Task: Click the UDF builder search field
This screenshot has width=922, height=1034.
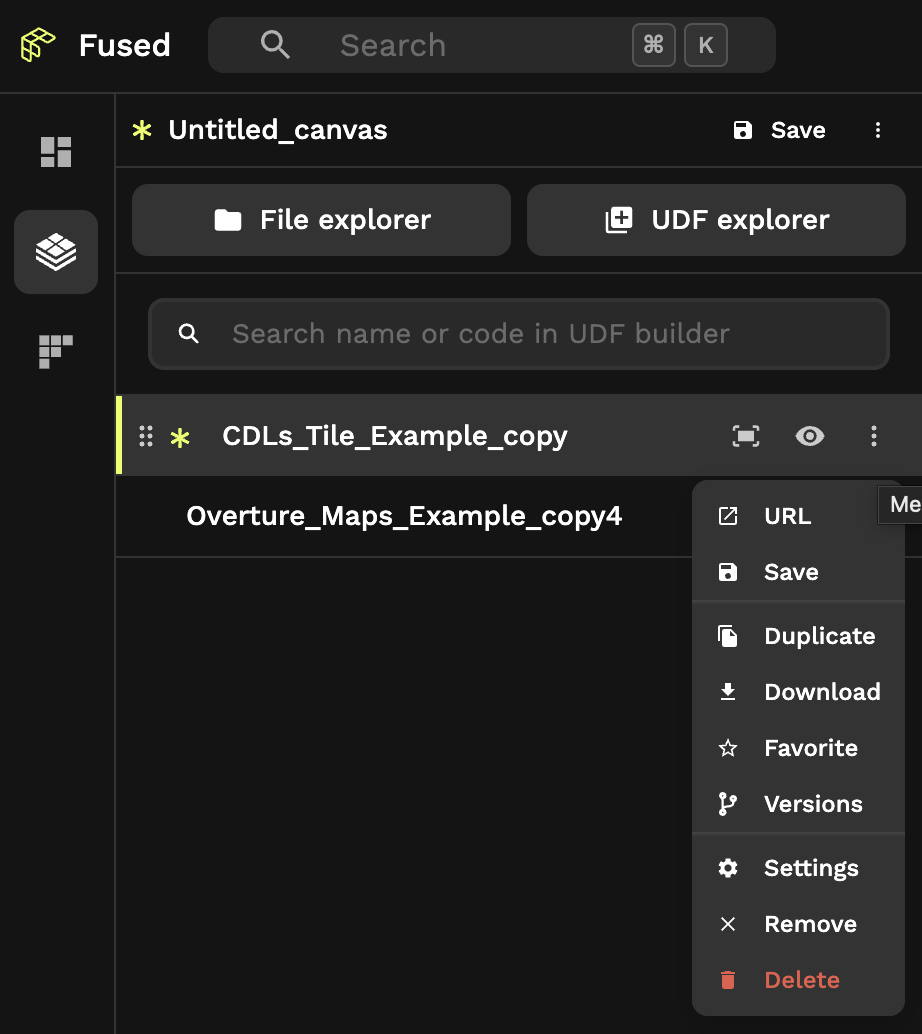Action: click(540, 334)
